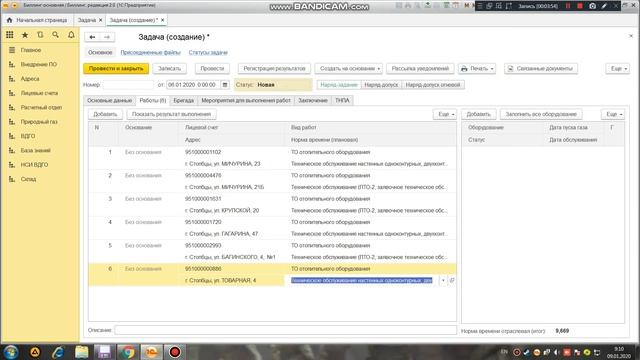Click Провести button

[212, 69]
